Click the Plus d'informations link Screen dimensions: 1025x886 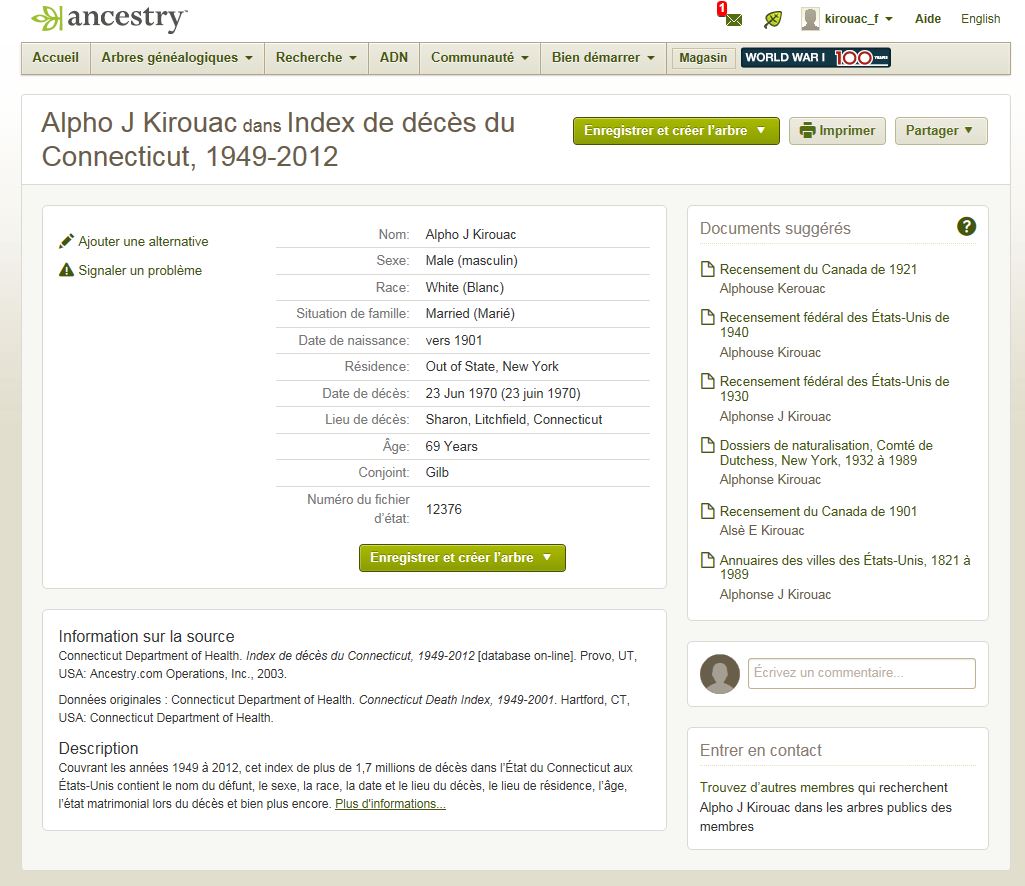pos(390,804)
